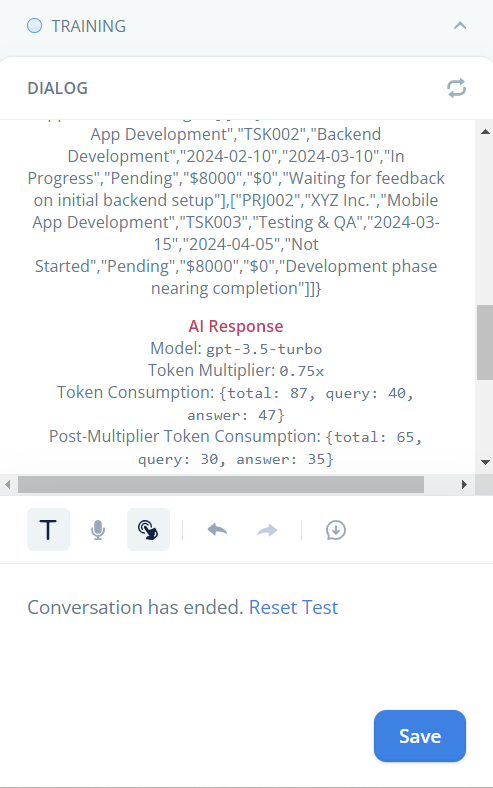Image resolution: width=493 pixels, height=788 pixels.
Task: Click the download conversation bubble icon
Action: (336, 530)
